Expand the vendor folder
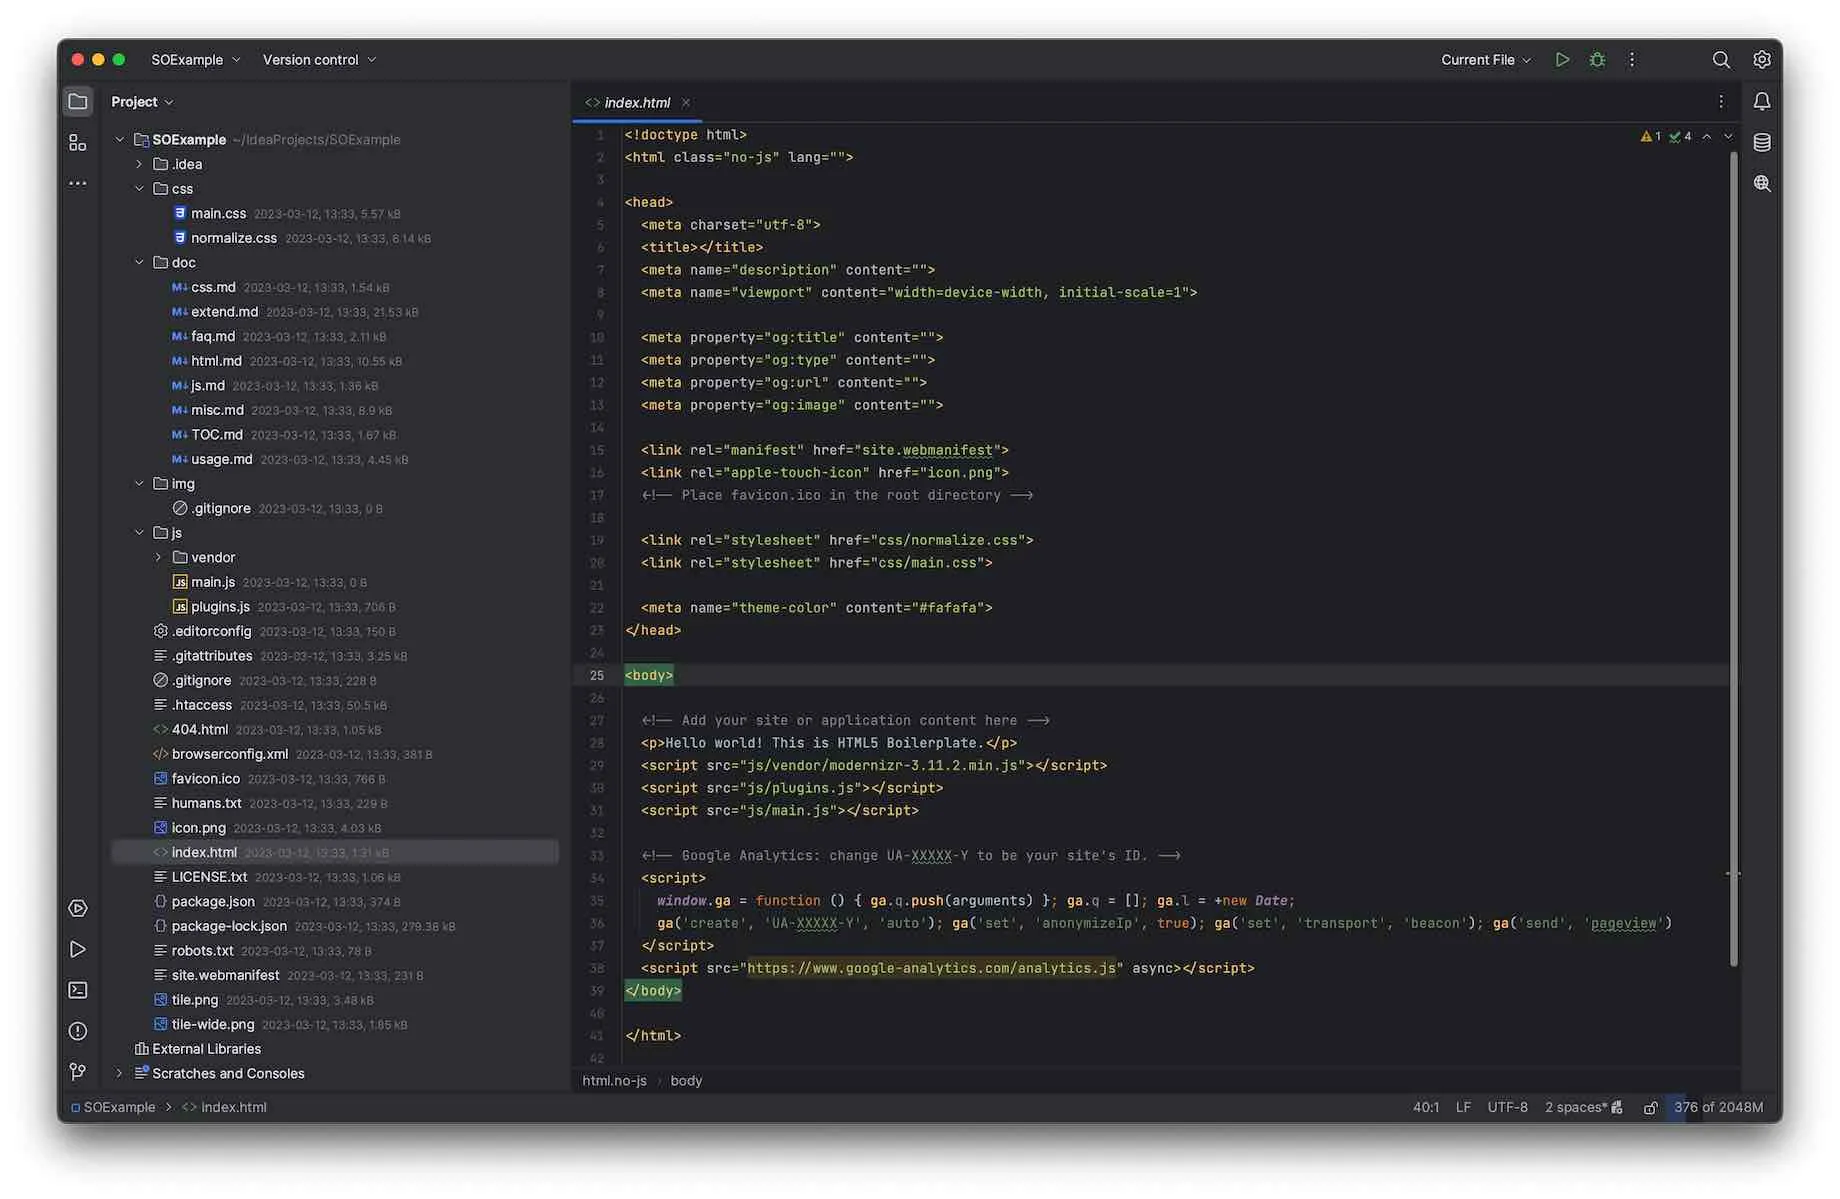The image size is (1840, 1199). click(159, 558)
